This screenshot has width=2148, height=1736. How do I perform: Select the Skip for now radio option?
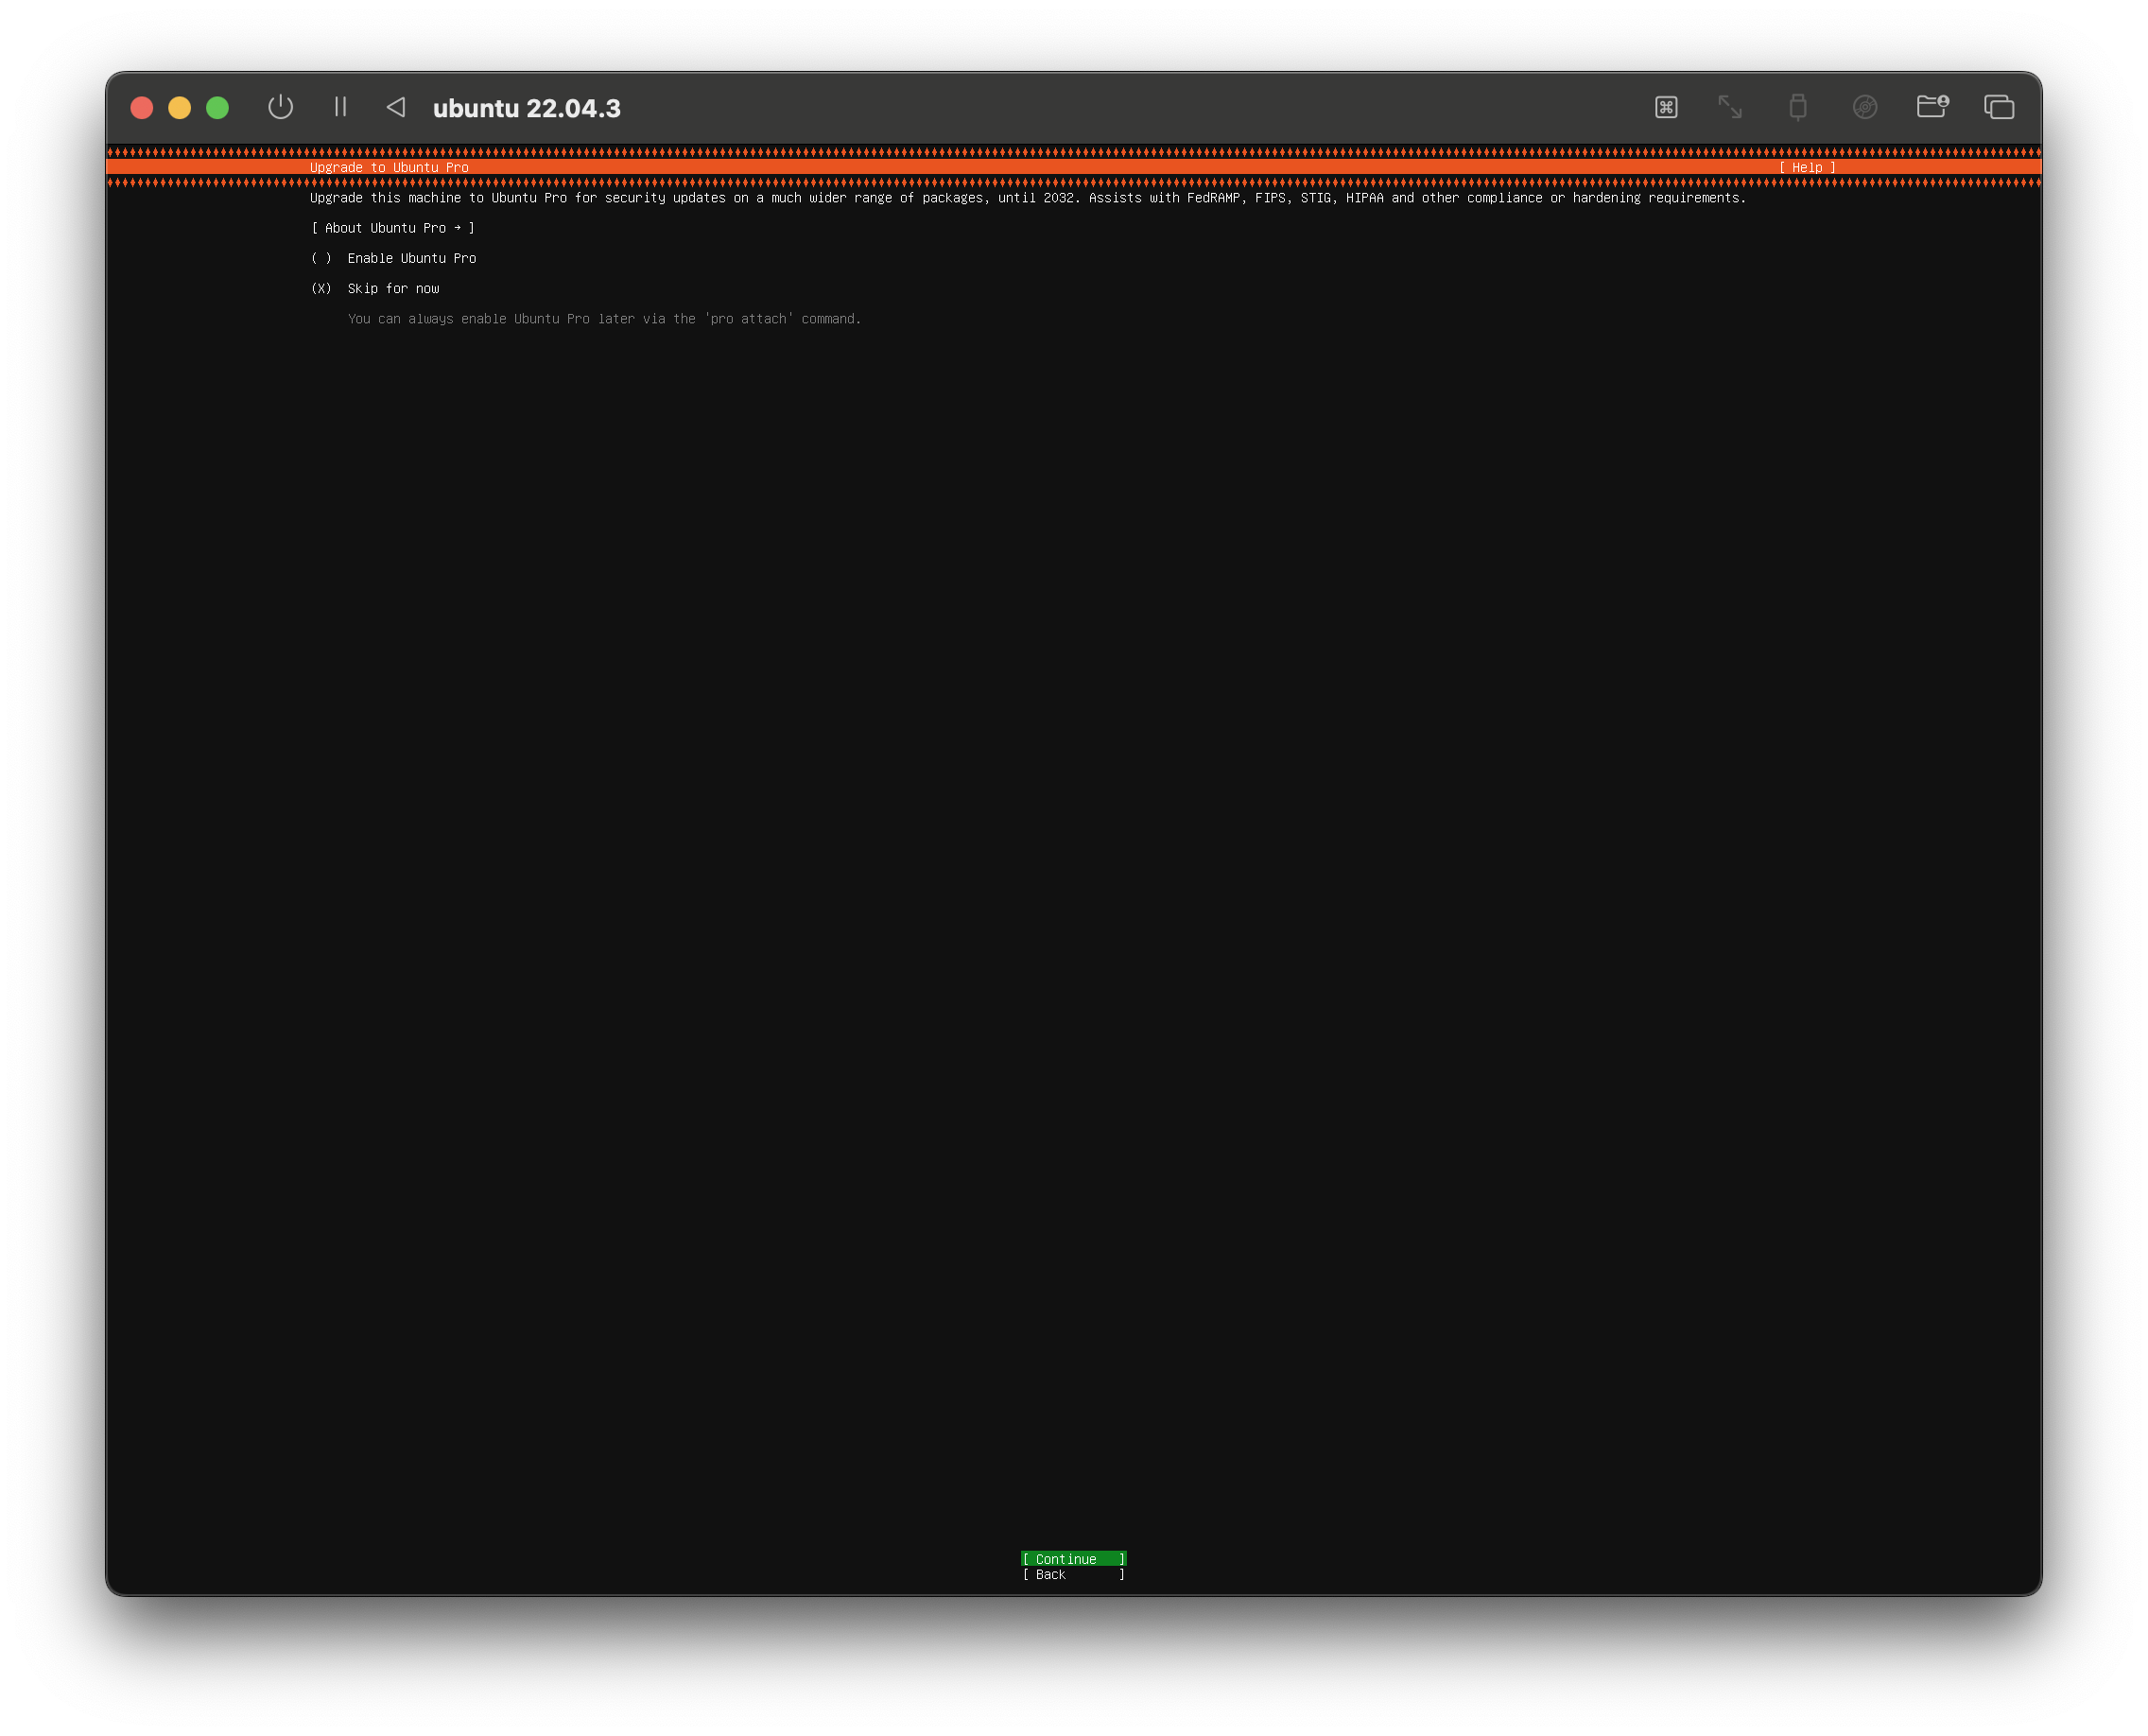coord(375,288)
